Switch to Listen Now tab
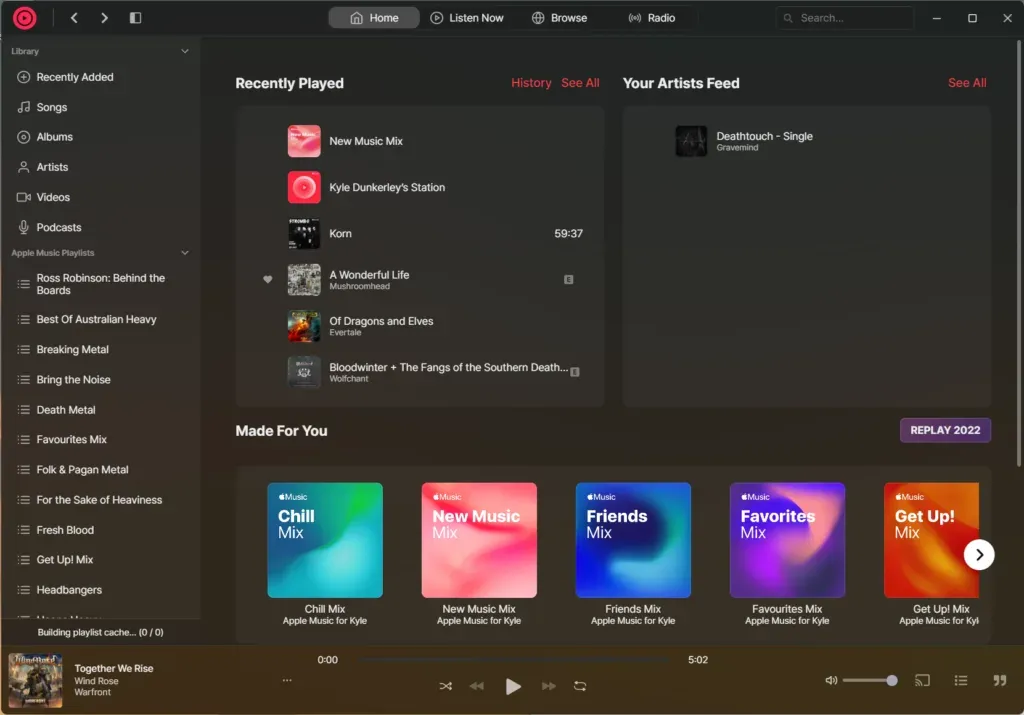1024x715 pixels. coord(467,18)
